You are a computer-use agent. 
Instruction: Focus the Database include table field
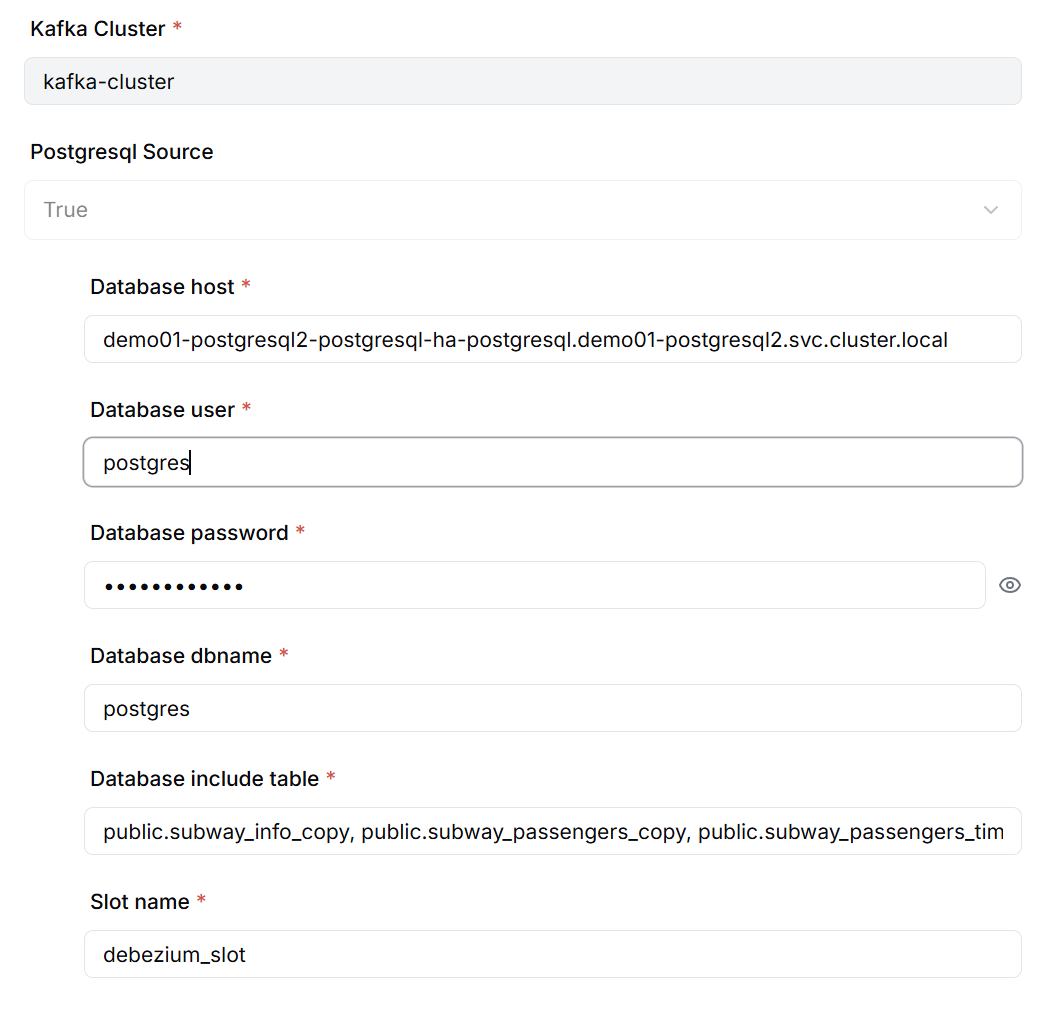click(552, 832)
